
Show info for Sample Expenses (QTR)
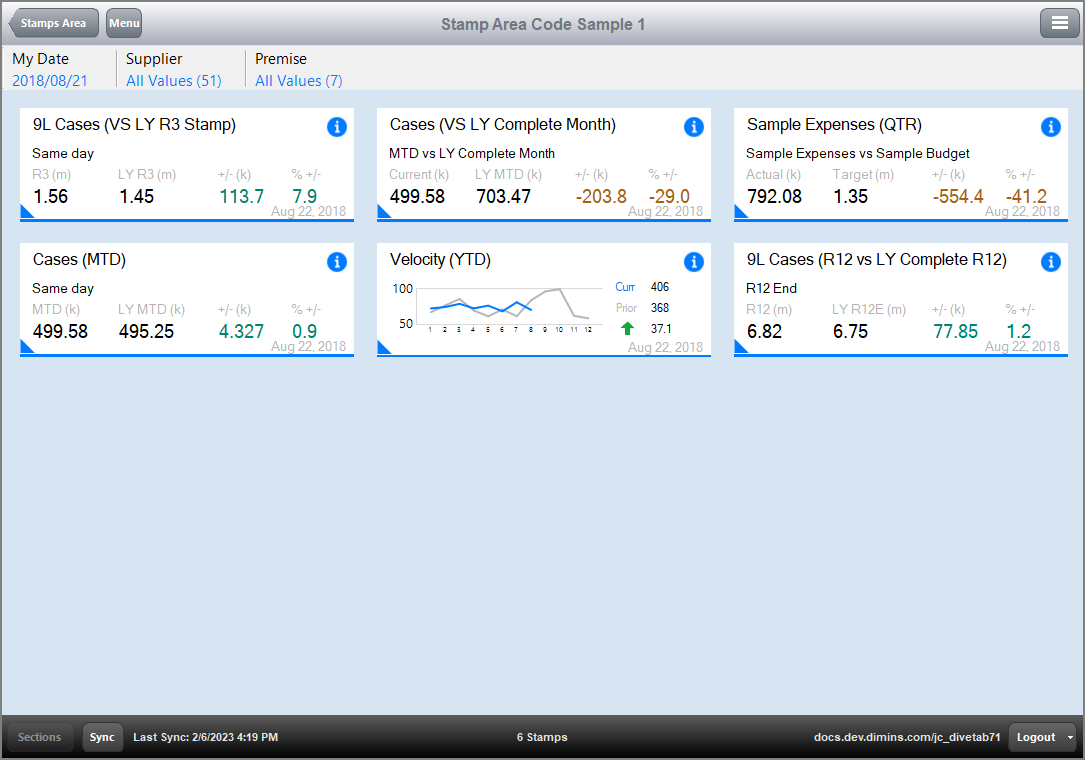click(x=1050, y=127)
